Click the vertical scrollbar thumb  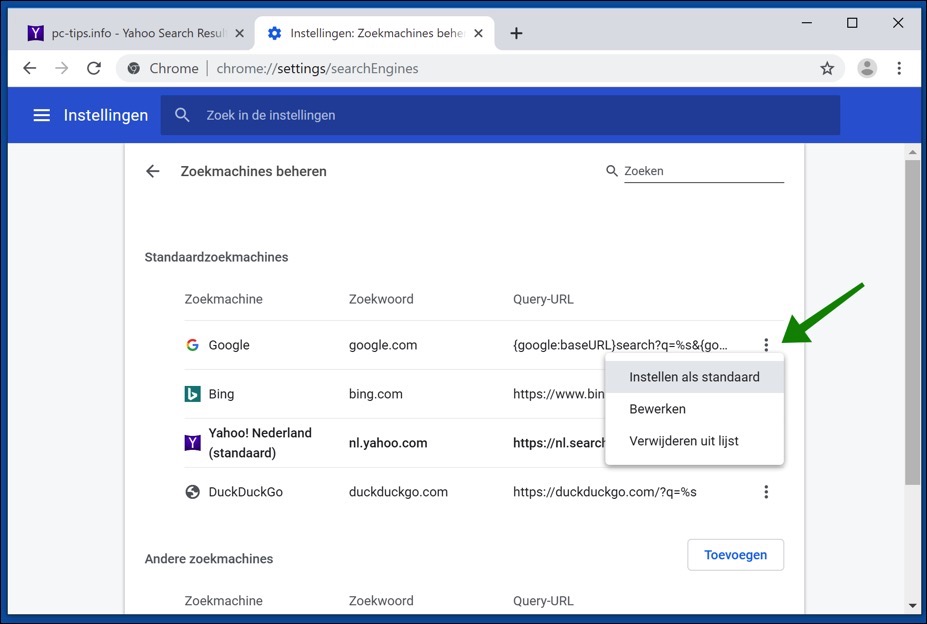912,323
